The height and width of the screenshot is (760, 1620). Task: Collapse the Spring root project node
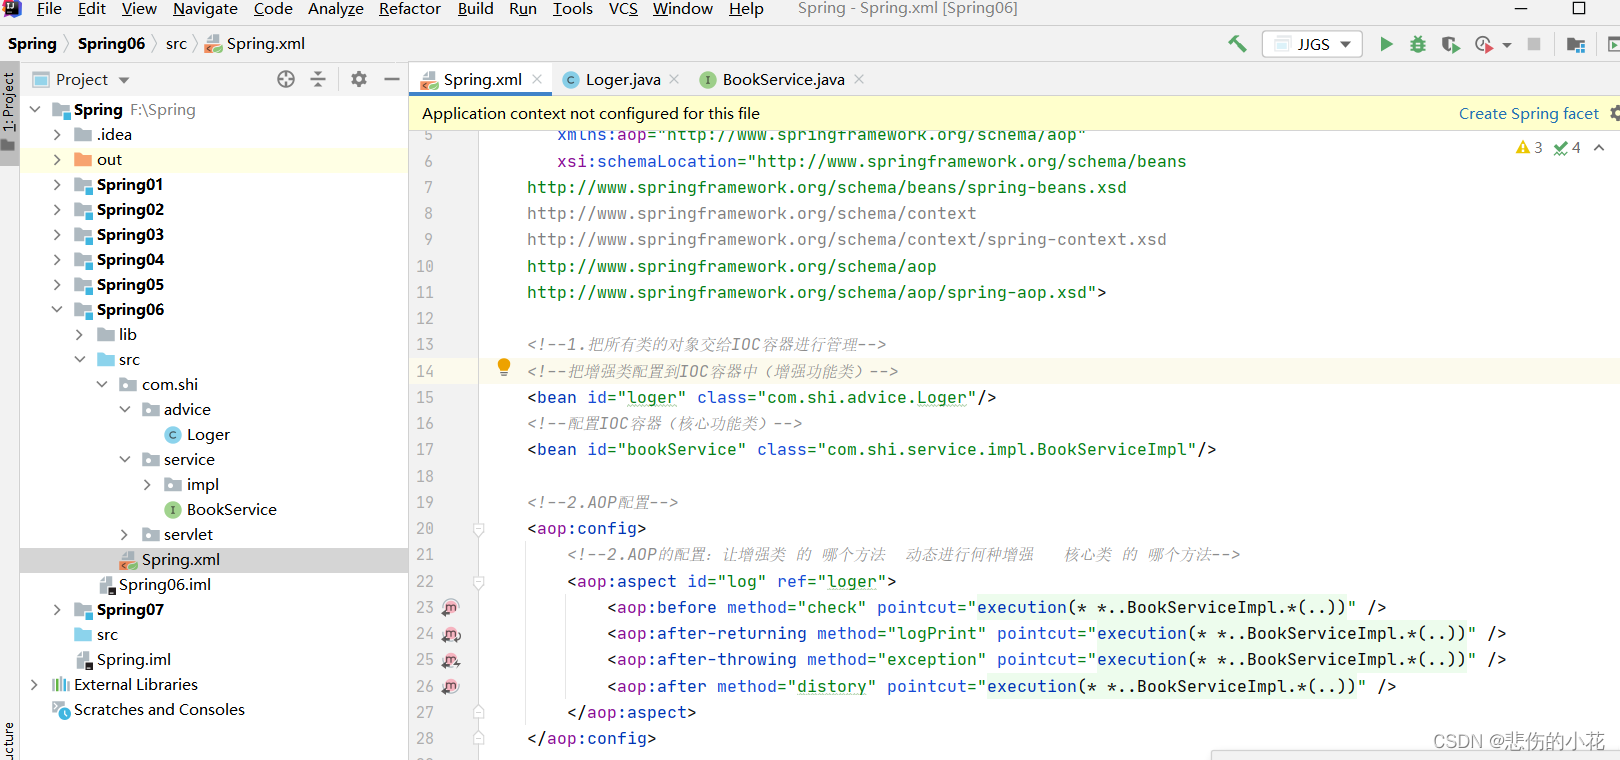pyautogui.click(x=36, y=110)
